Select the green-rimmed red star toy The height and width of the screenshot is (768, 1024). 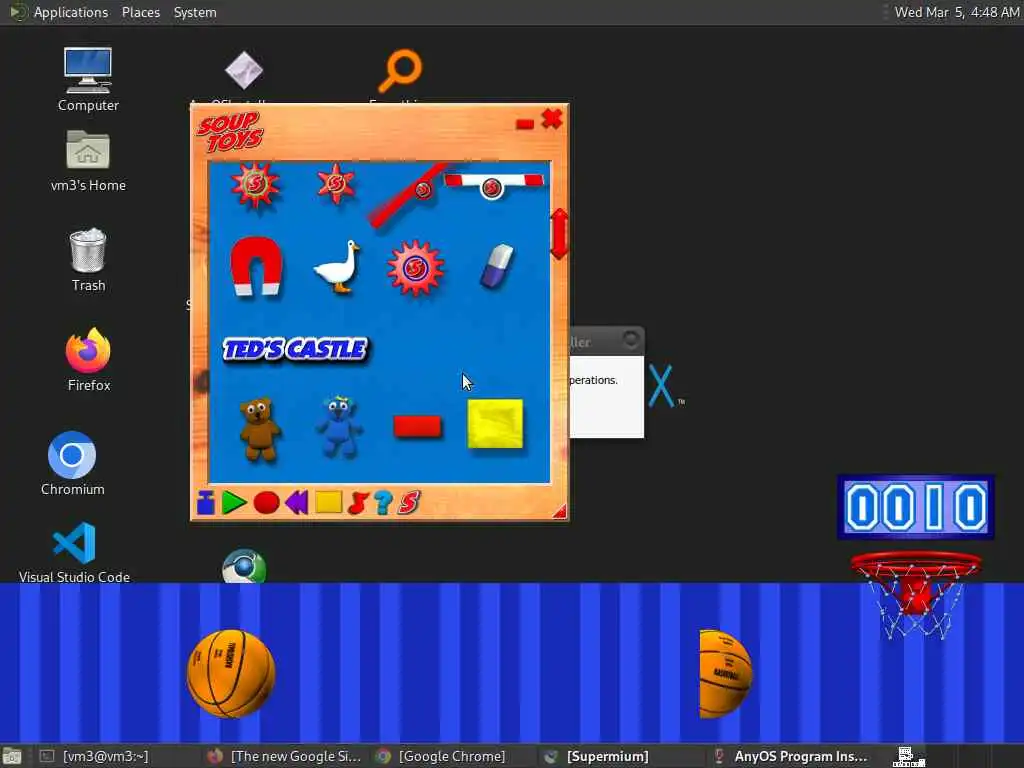point(255,185)
